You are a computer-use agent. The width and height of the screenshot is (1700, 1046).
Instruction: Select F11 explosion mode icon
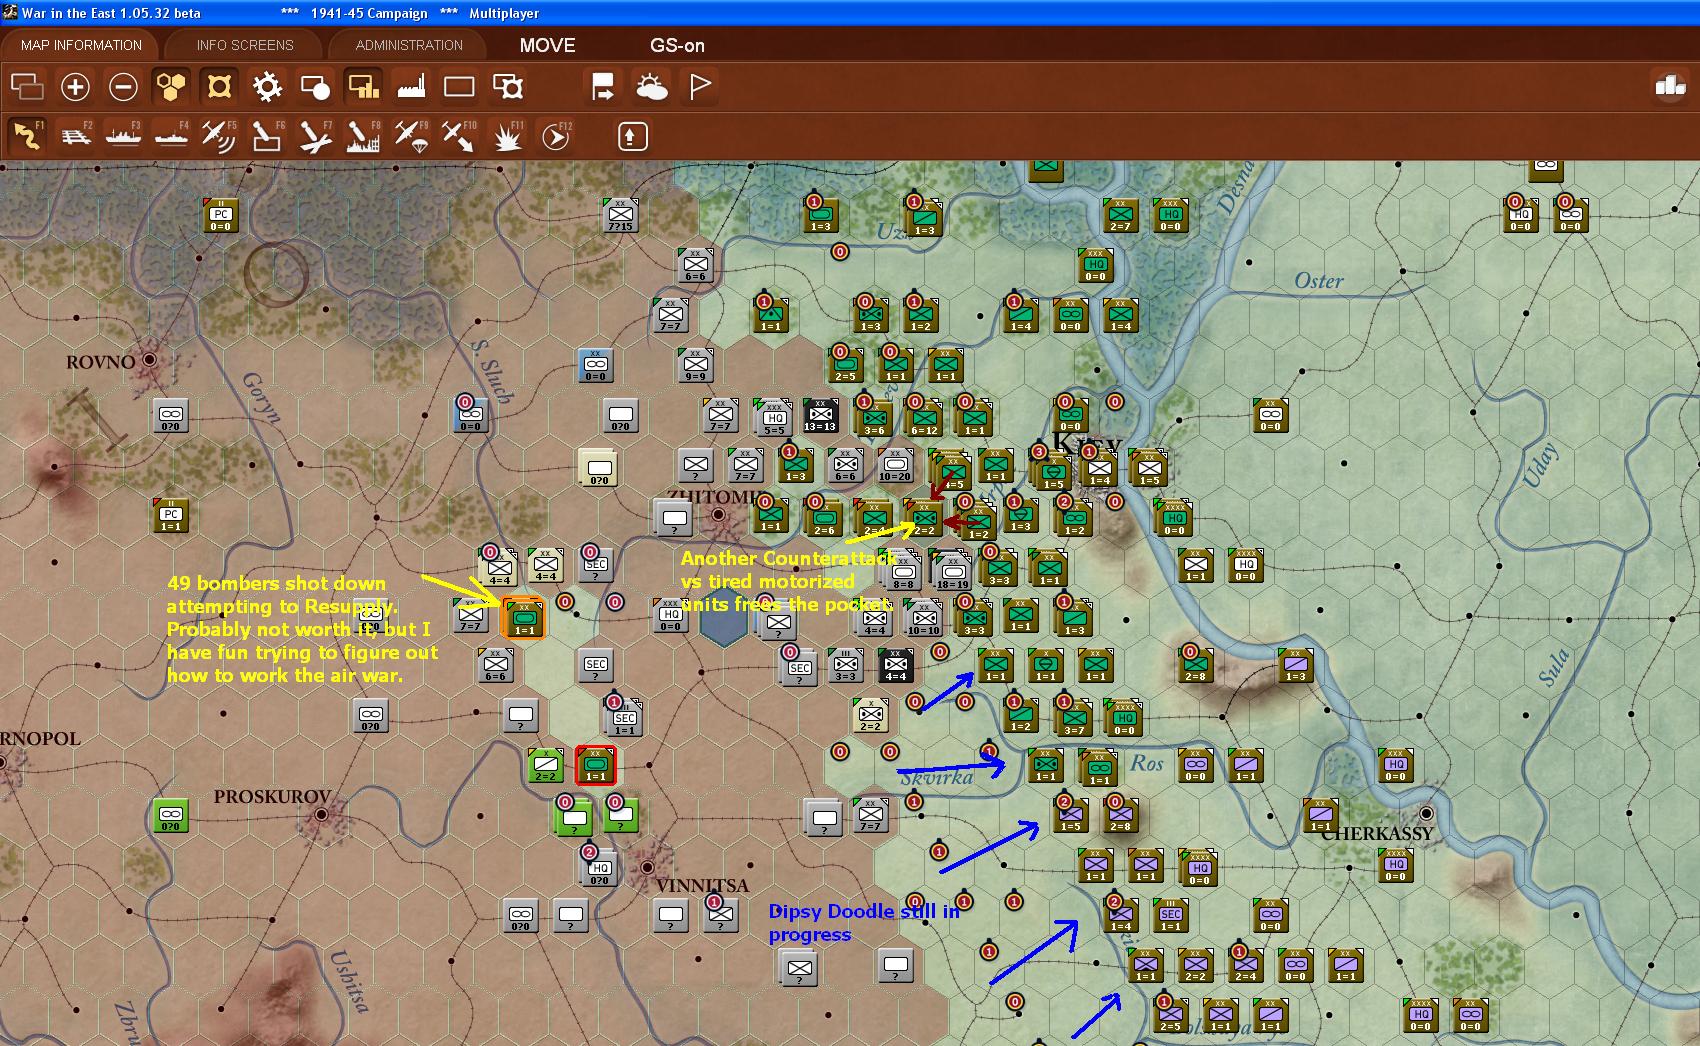coord(508,136)
